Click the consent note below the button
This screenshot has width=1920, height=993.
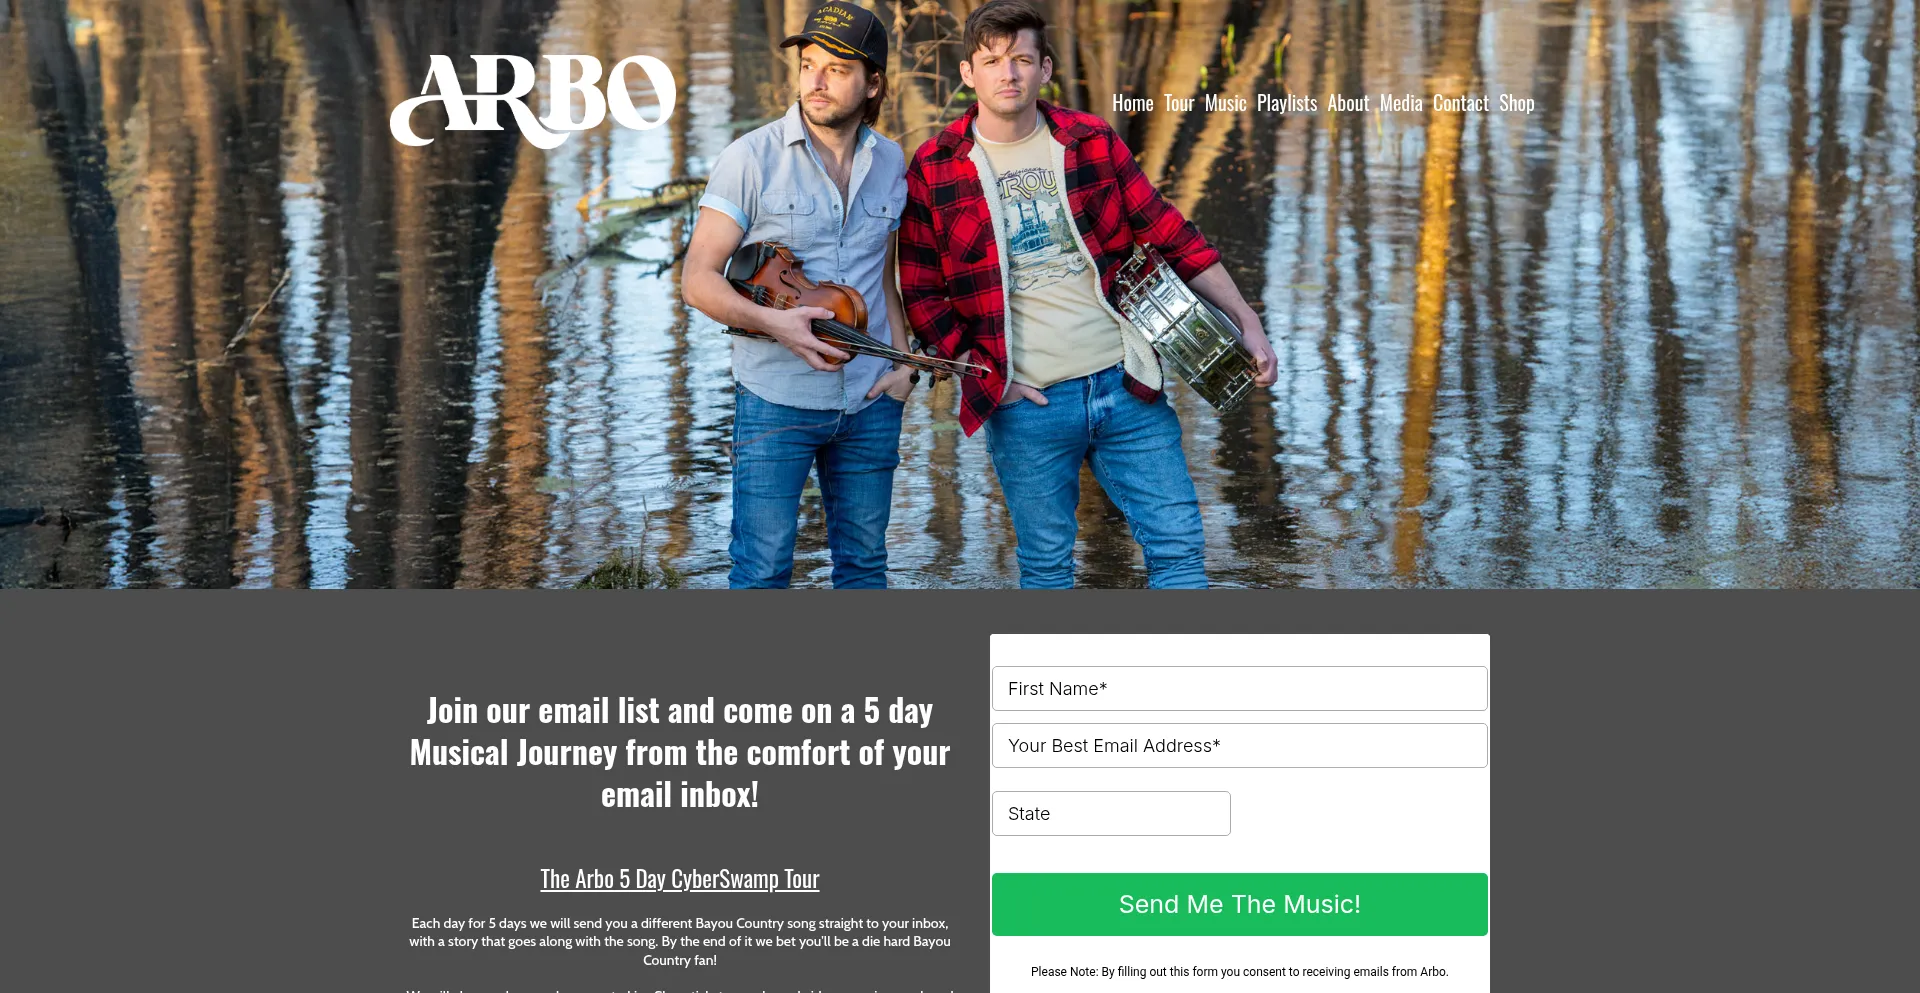pyautogui.click(x=1239, y=971)
